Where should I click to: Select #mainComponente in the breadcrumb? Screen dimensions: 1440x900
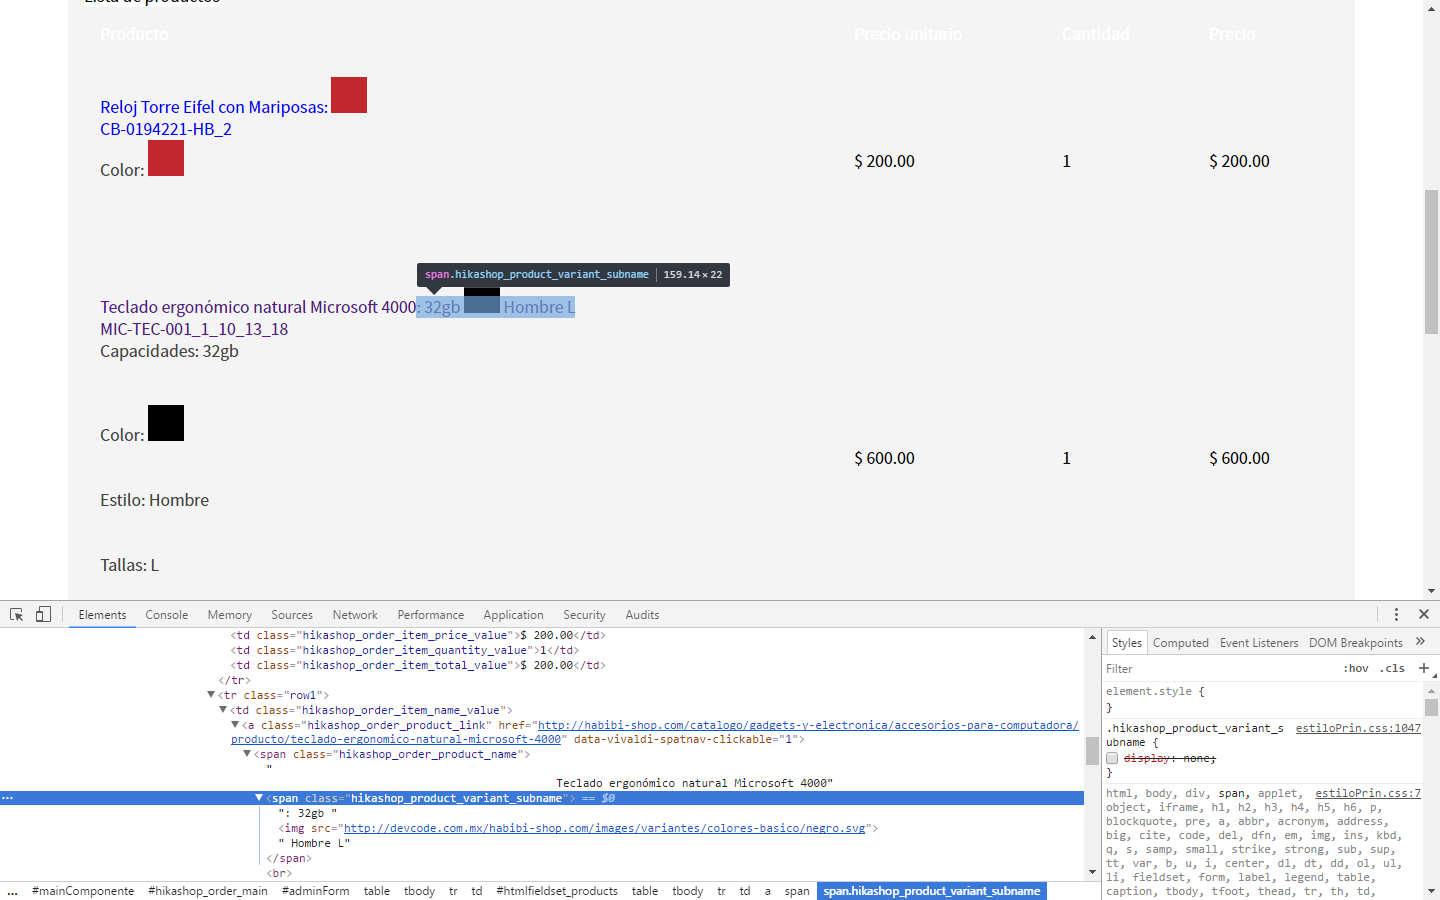[x=83, y=891]
